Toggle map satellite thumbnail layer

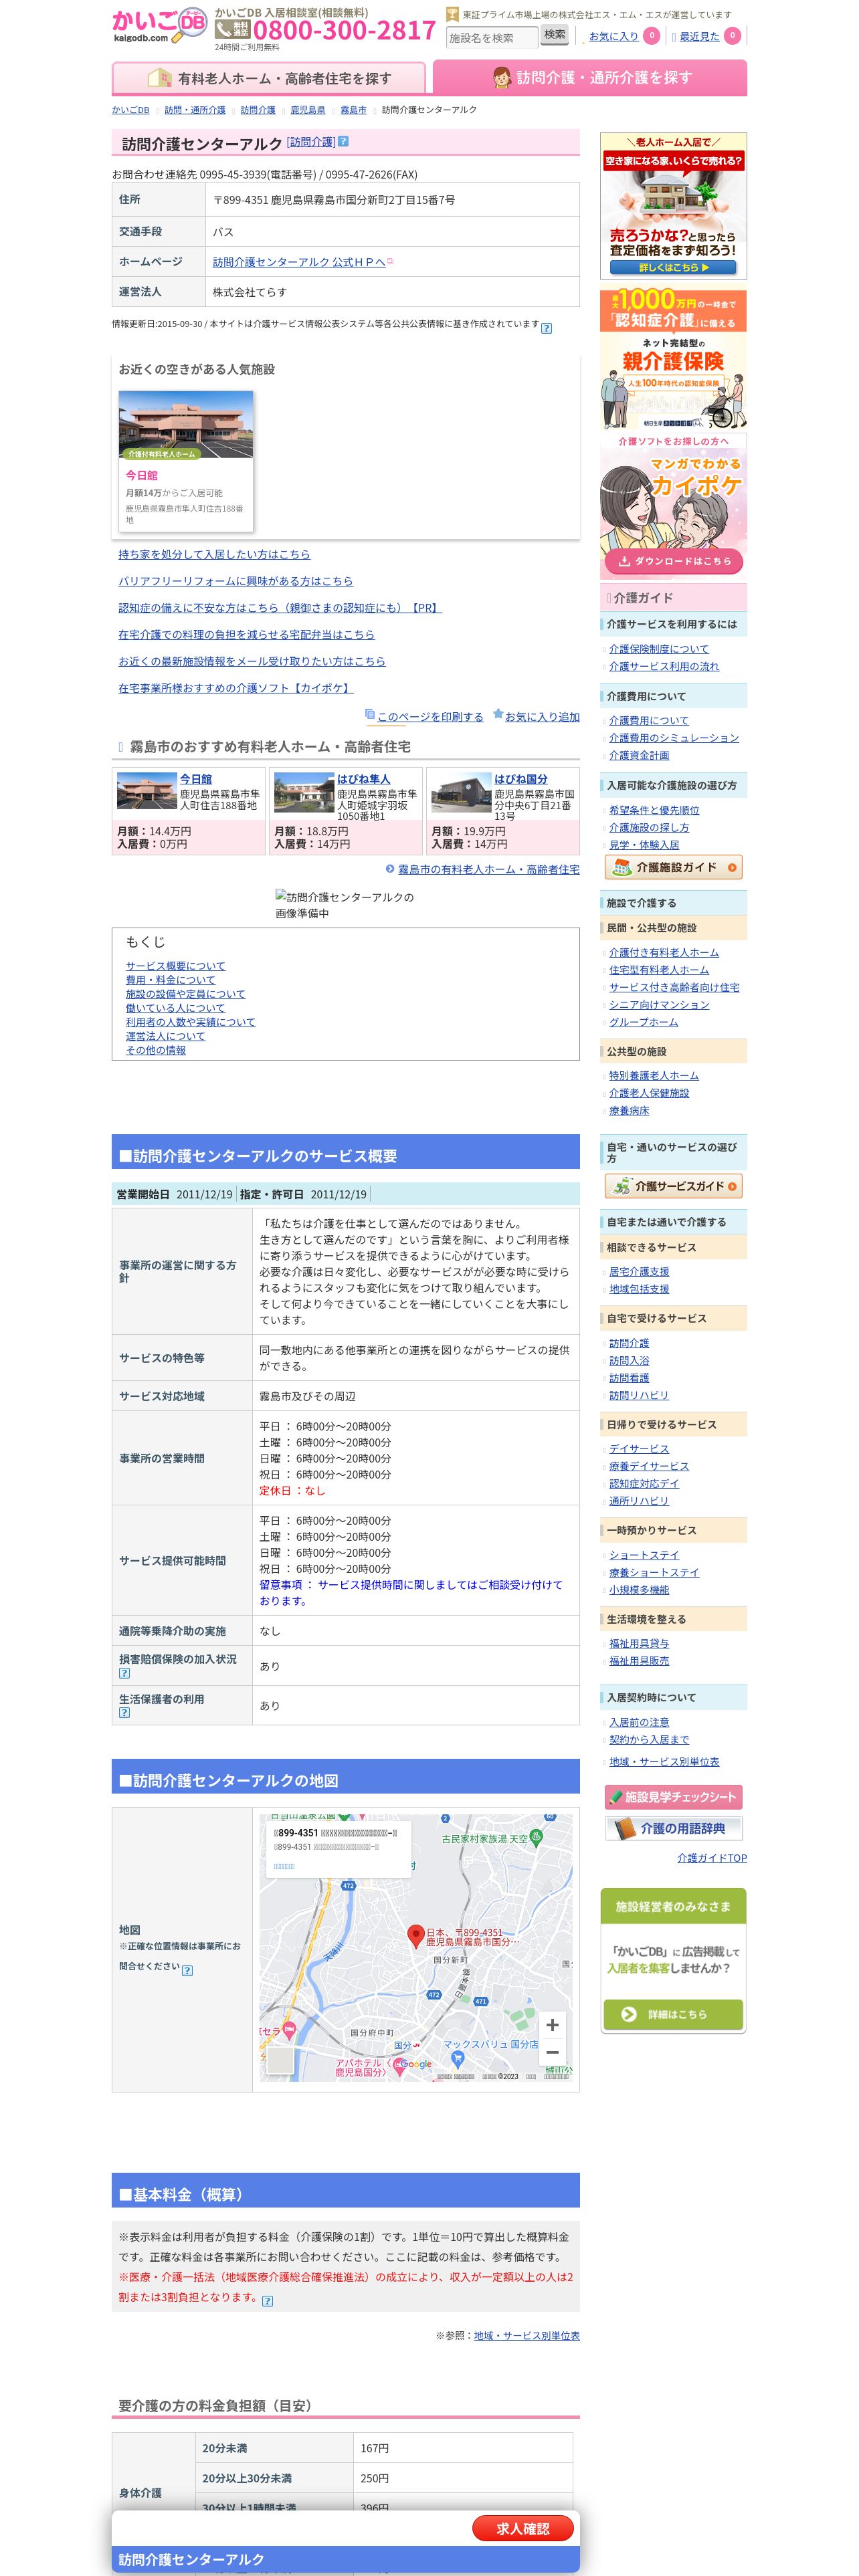click(x=280, y=2061)
